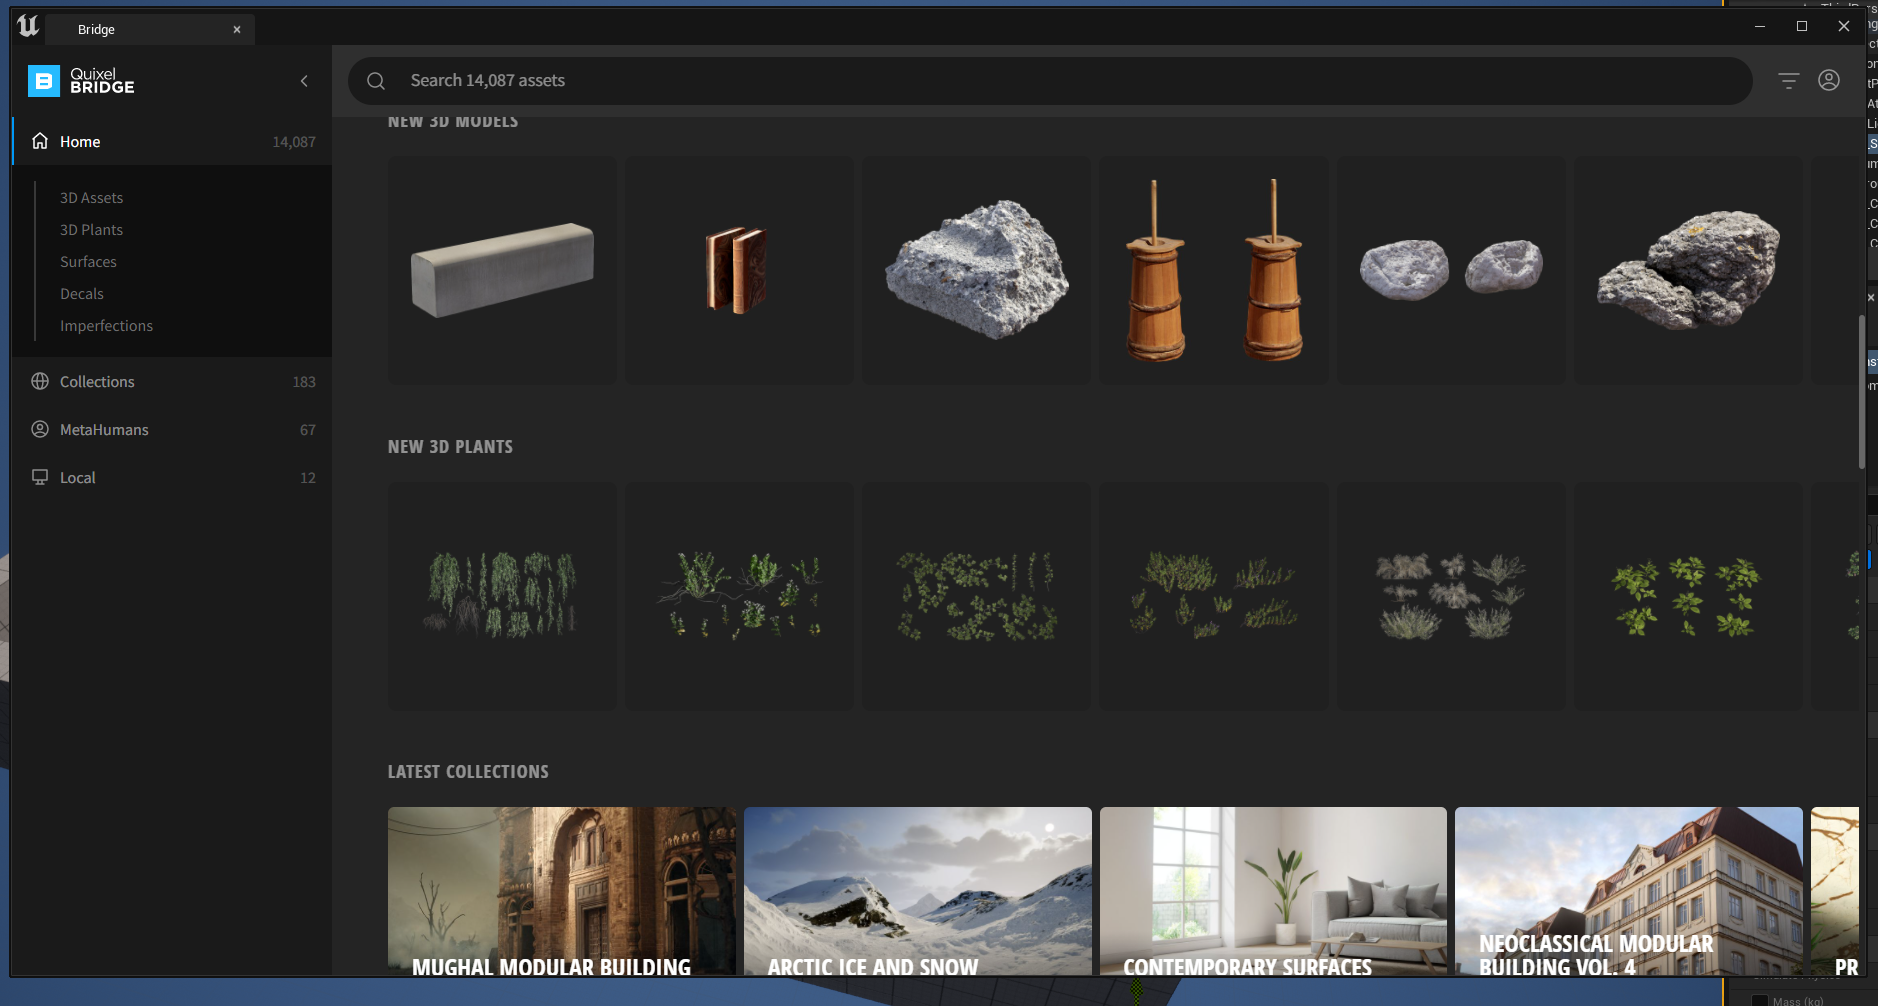
Task: Click the Latest Collections heading
Action: tap(468, 772)
